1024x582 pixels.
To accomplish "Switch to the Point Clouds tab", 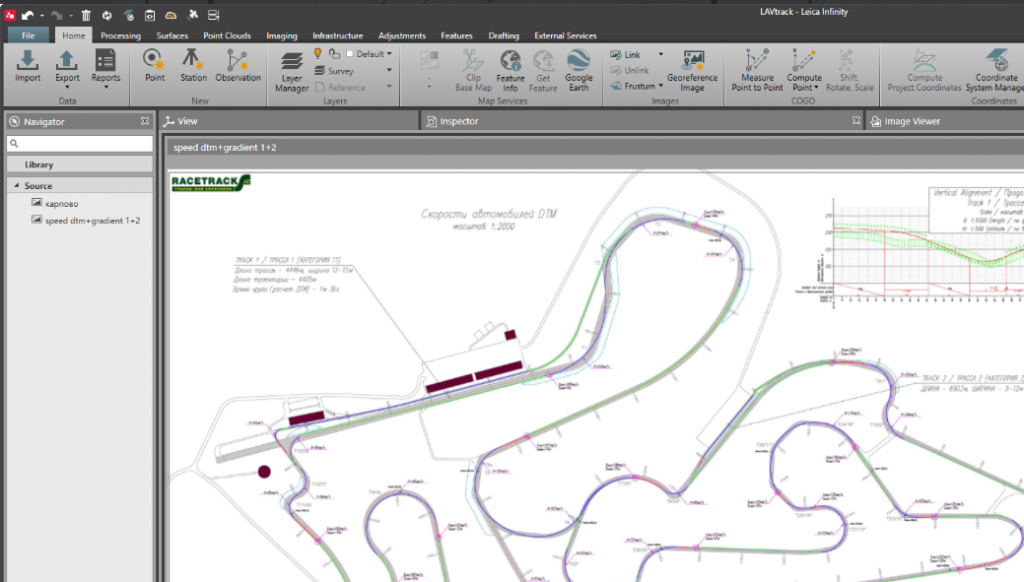I will tap(227, 36).
